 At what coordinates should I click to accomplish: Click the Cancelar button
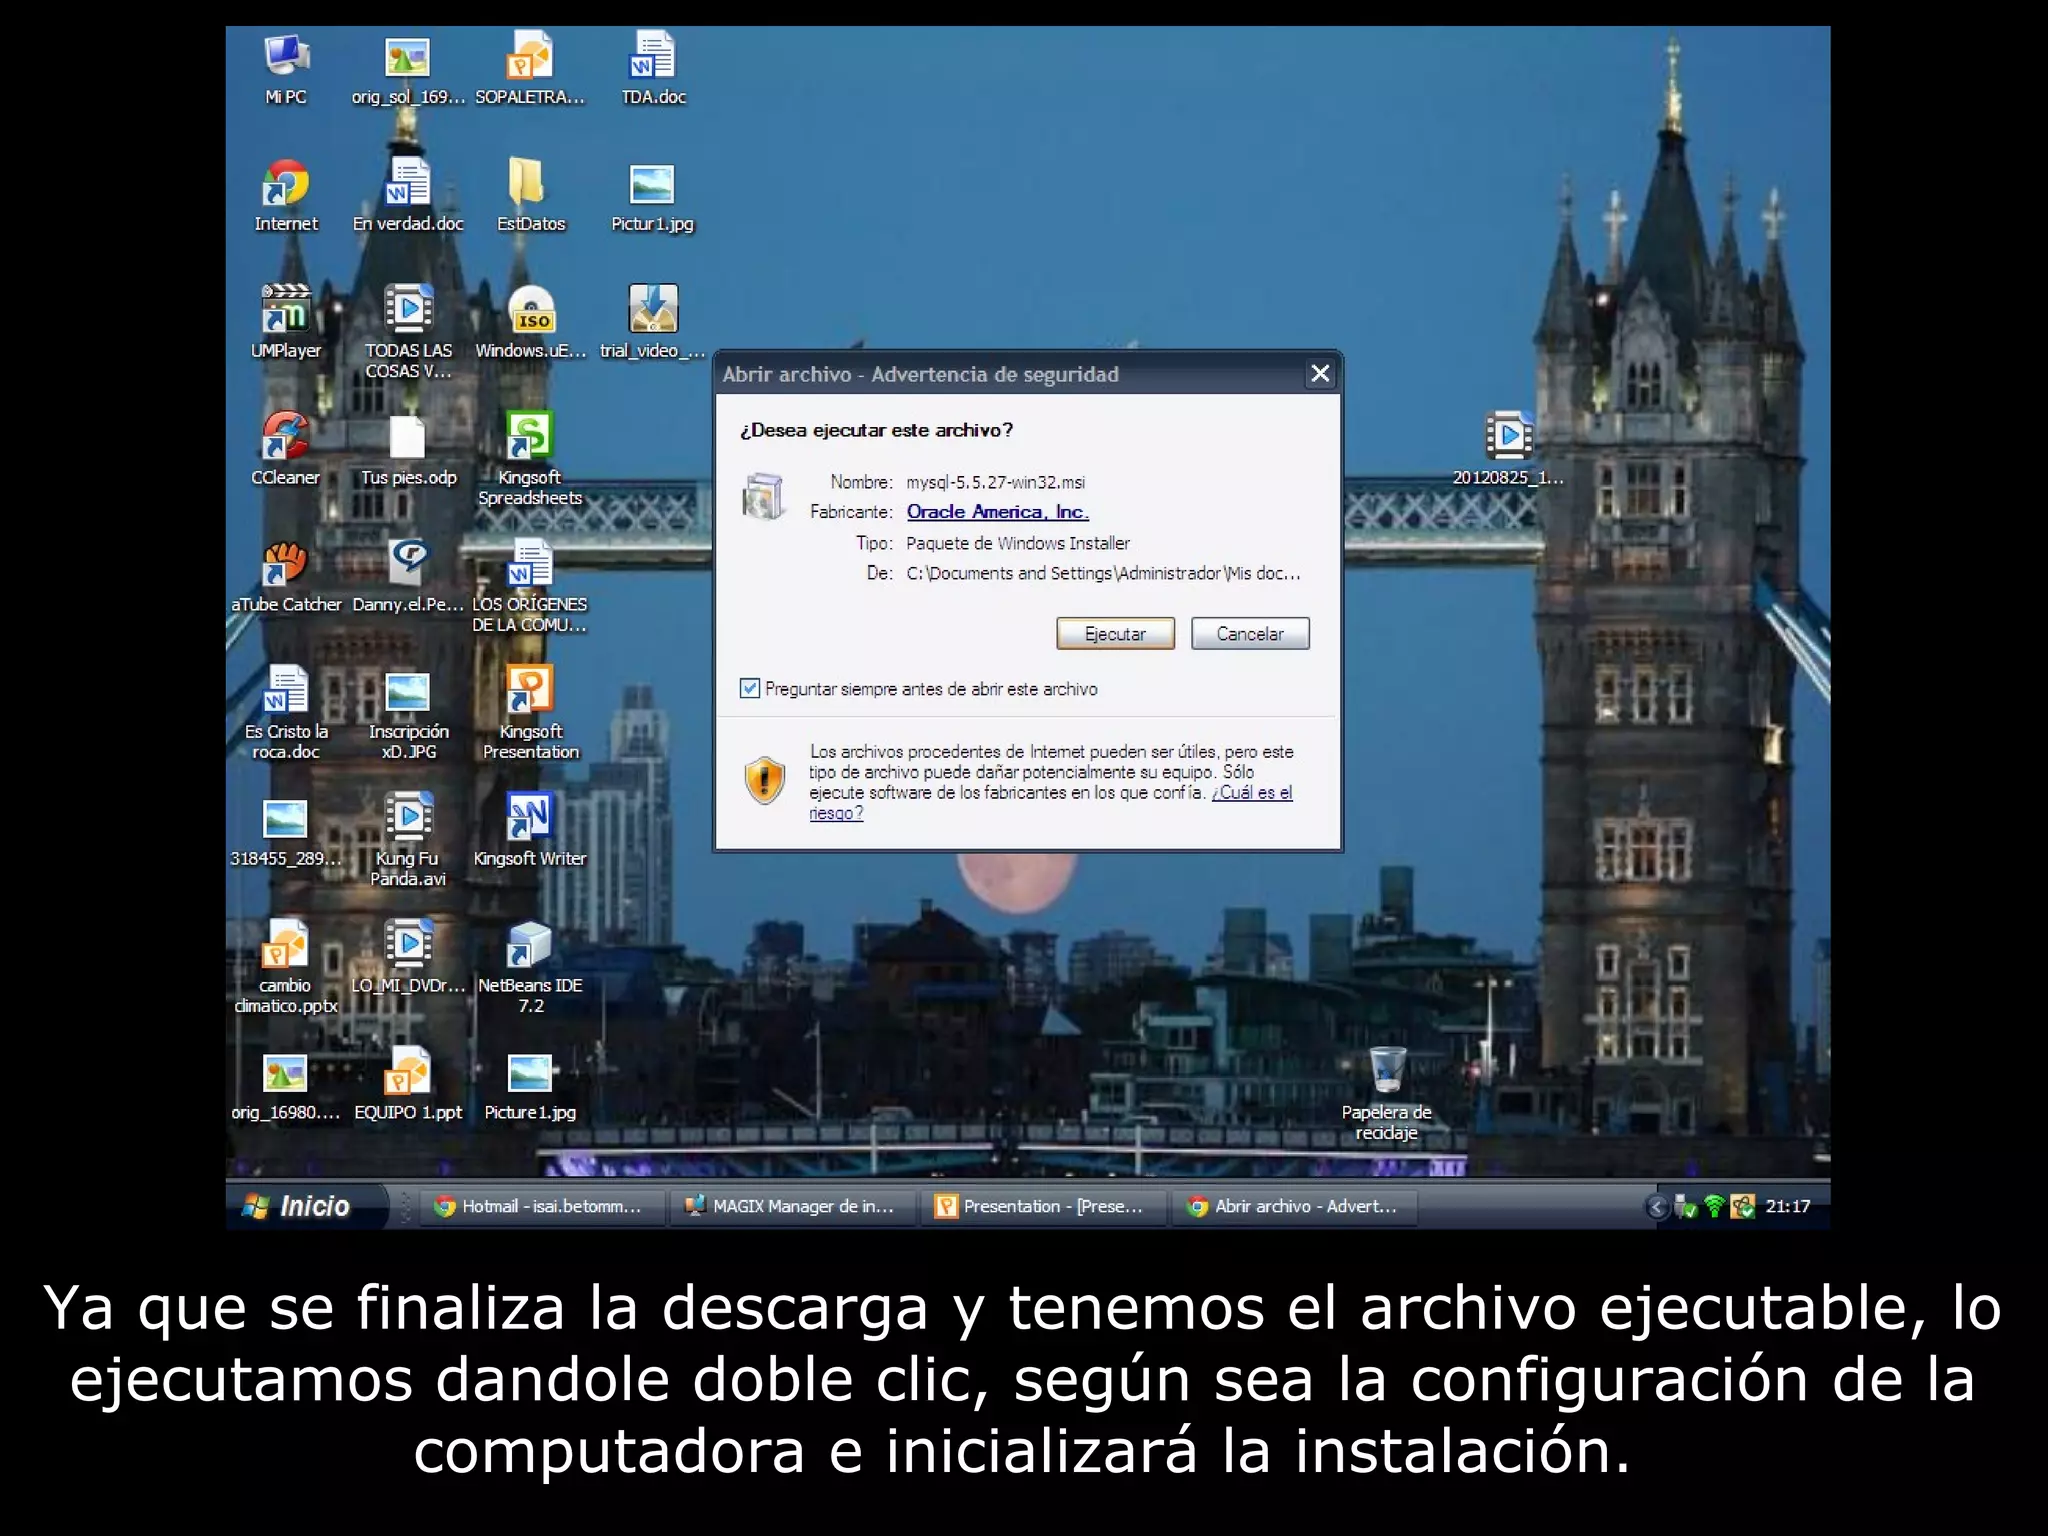tap(1250, 634)
